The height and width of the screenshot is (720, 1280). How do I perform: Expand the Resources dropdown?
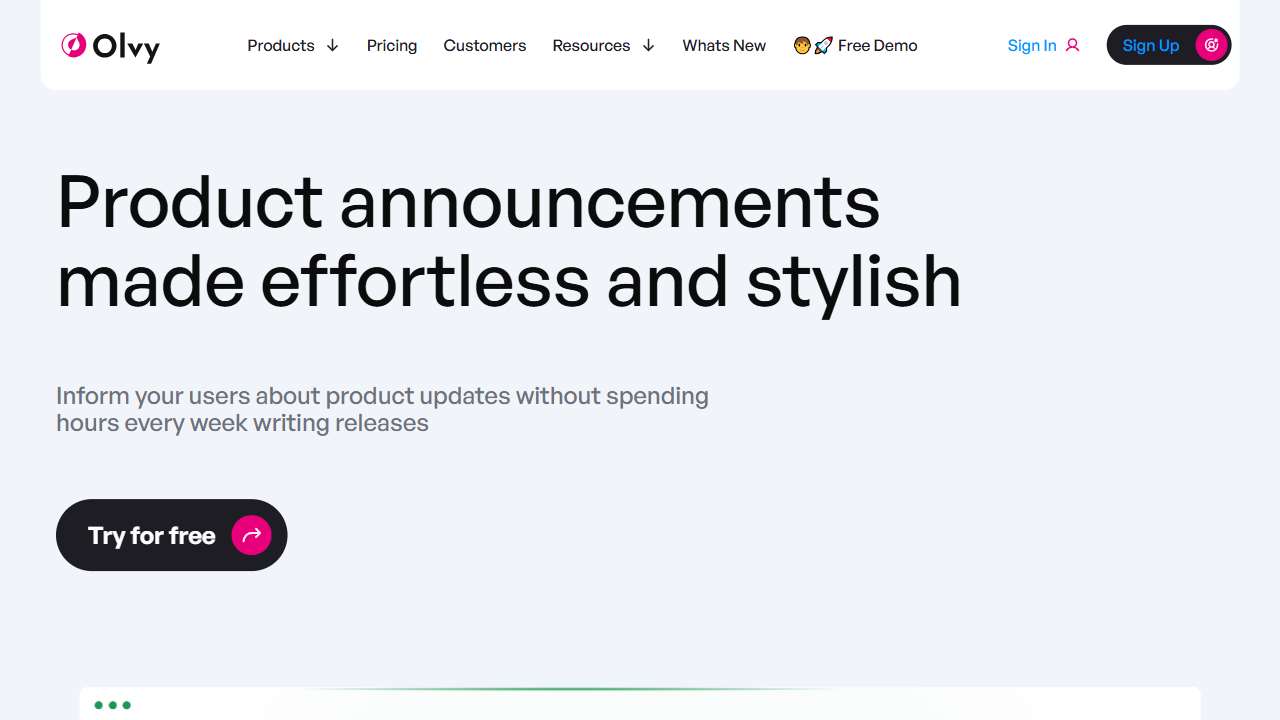coord(591,45)
